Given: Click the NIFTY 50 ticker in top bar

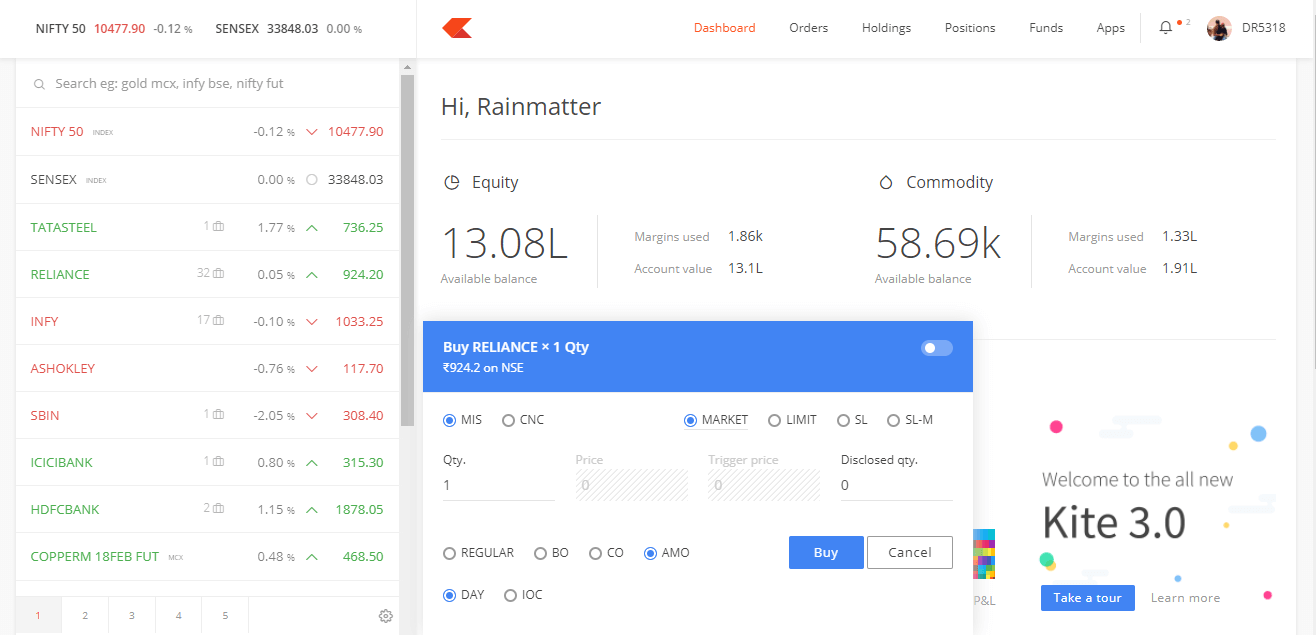Looking at the screenshot, I should coord(114,28).
